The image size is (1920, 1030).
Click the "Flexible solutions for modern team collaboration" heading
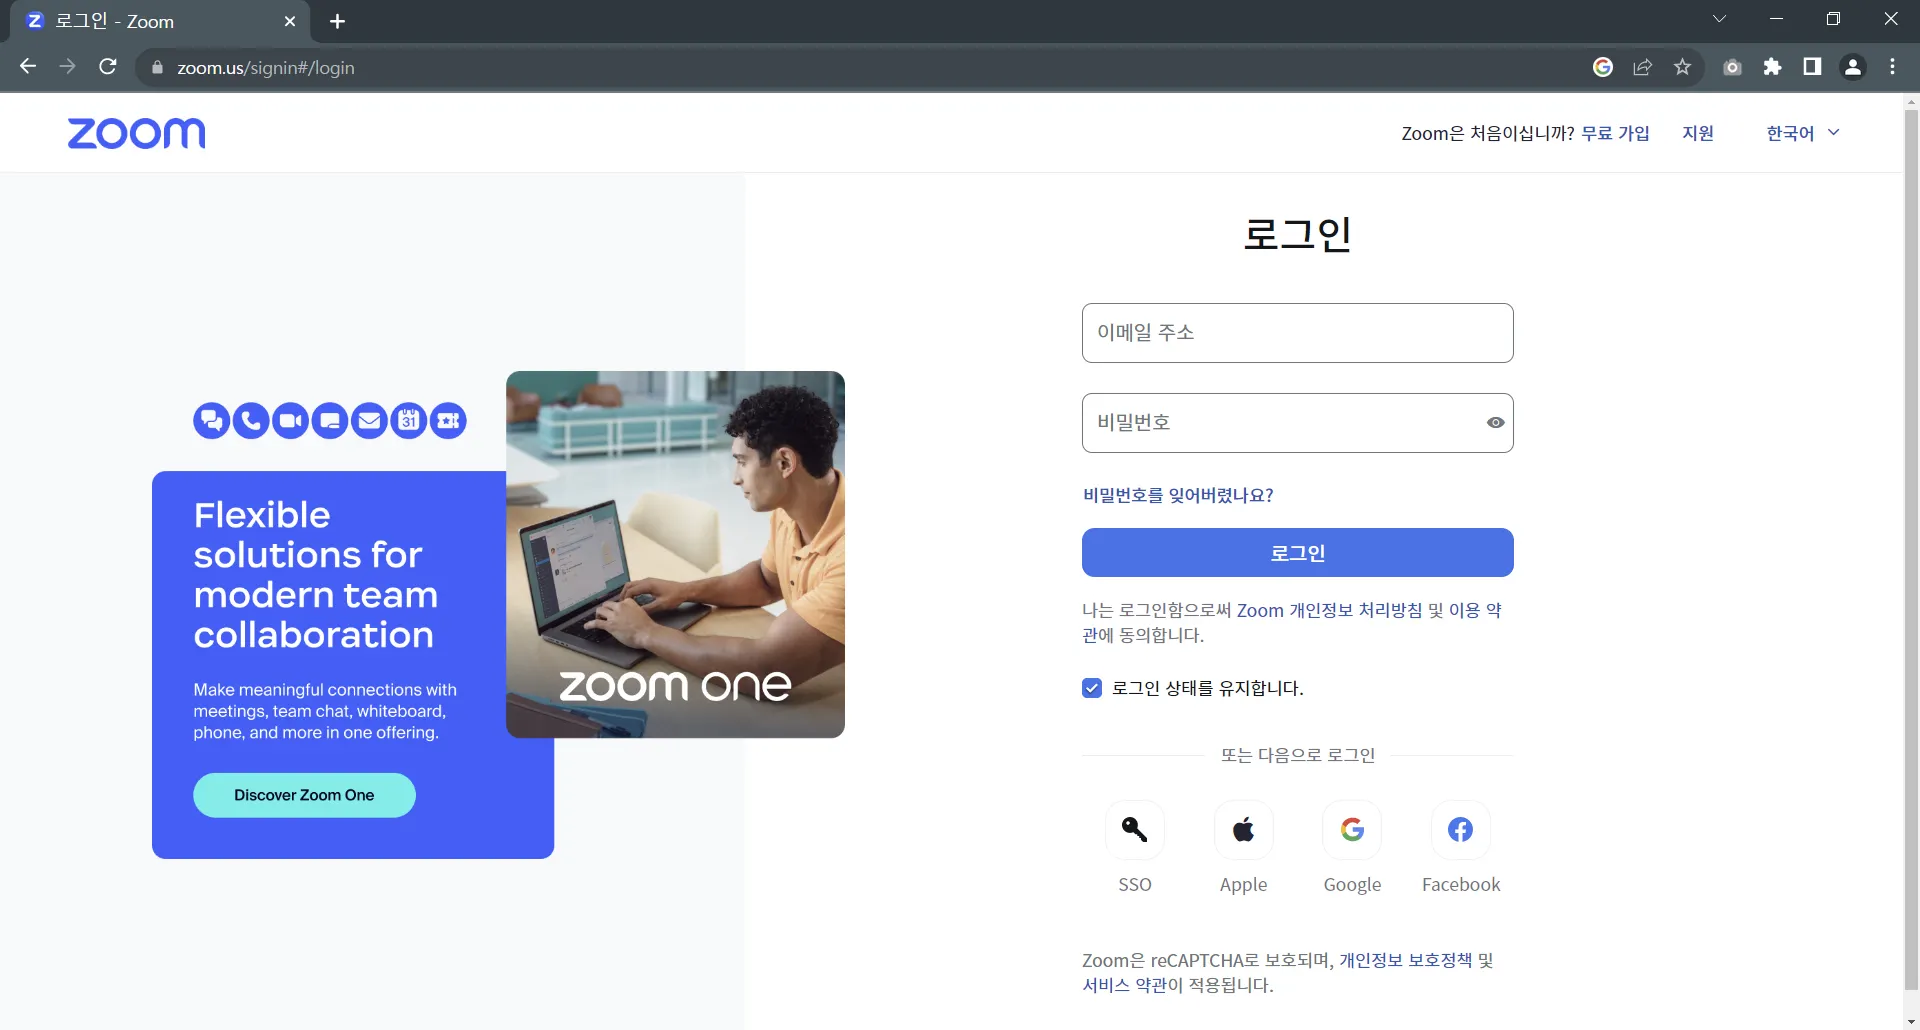[x=316, y=575]
